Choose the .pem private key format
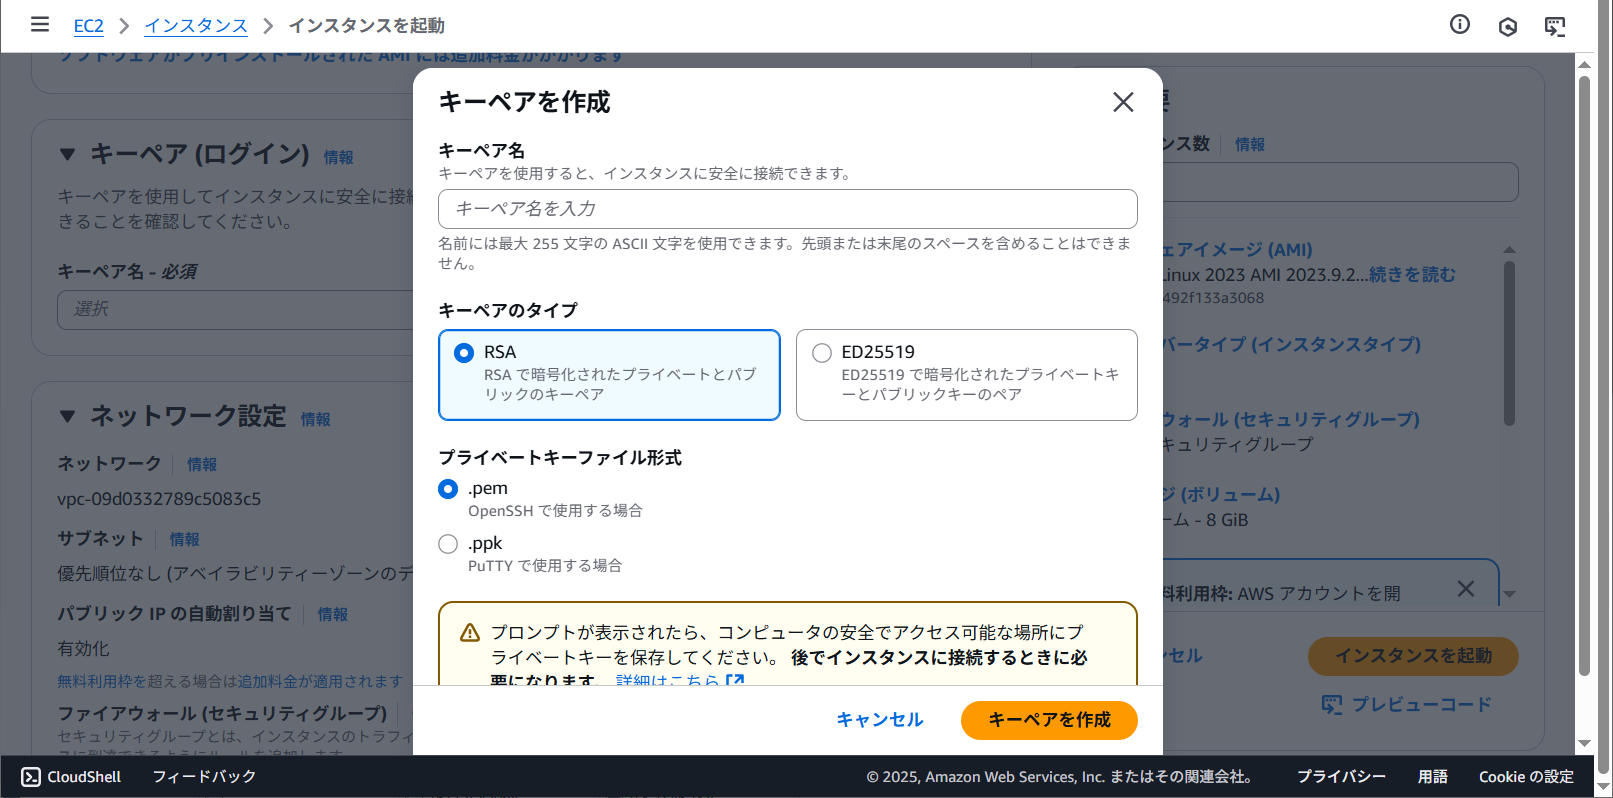The width and height of the screenshot is (1613, 798). point(448,489)
